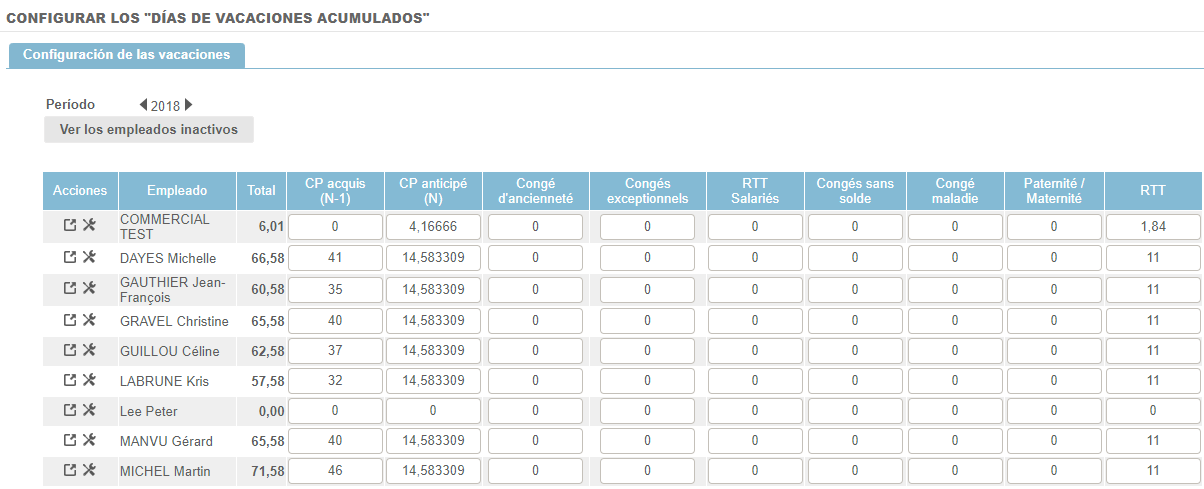Viewport: 1204px width, 489px height.
Task: Edit CP anticipé field for Lee Peter
Action: 433,410
